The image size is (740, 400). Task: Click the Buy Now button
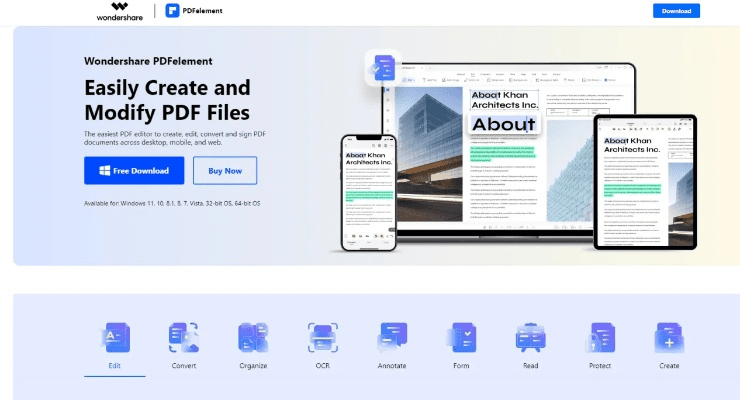(x=225, y=170)
